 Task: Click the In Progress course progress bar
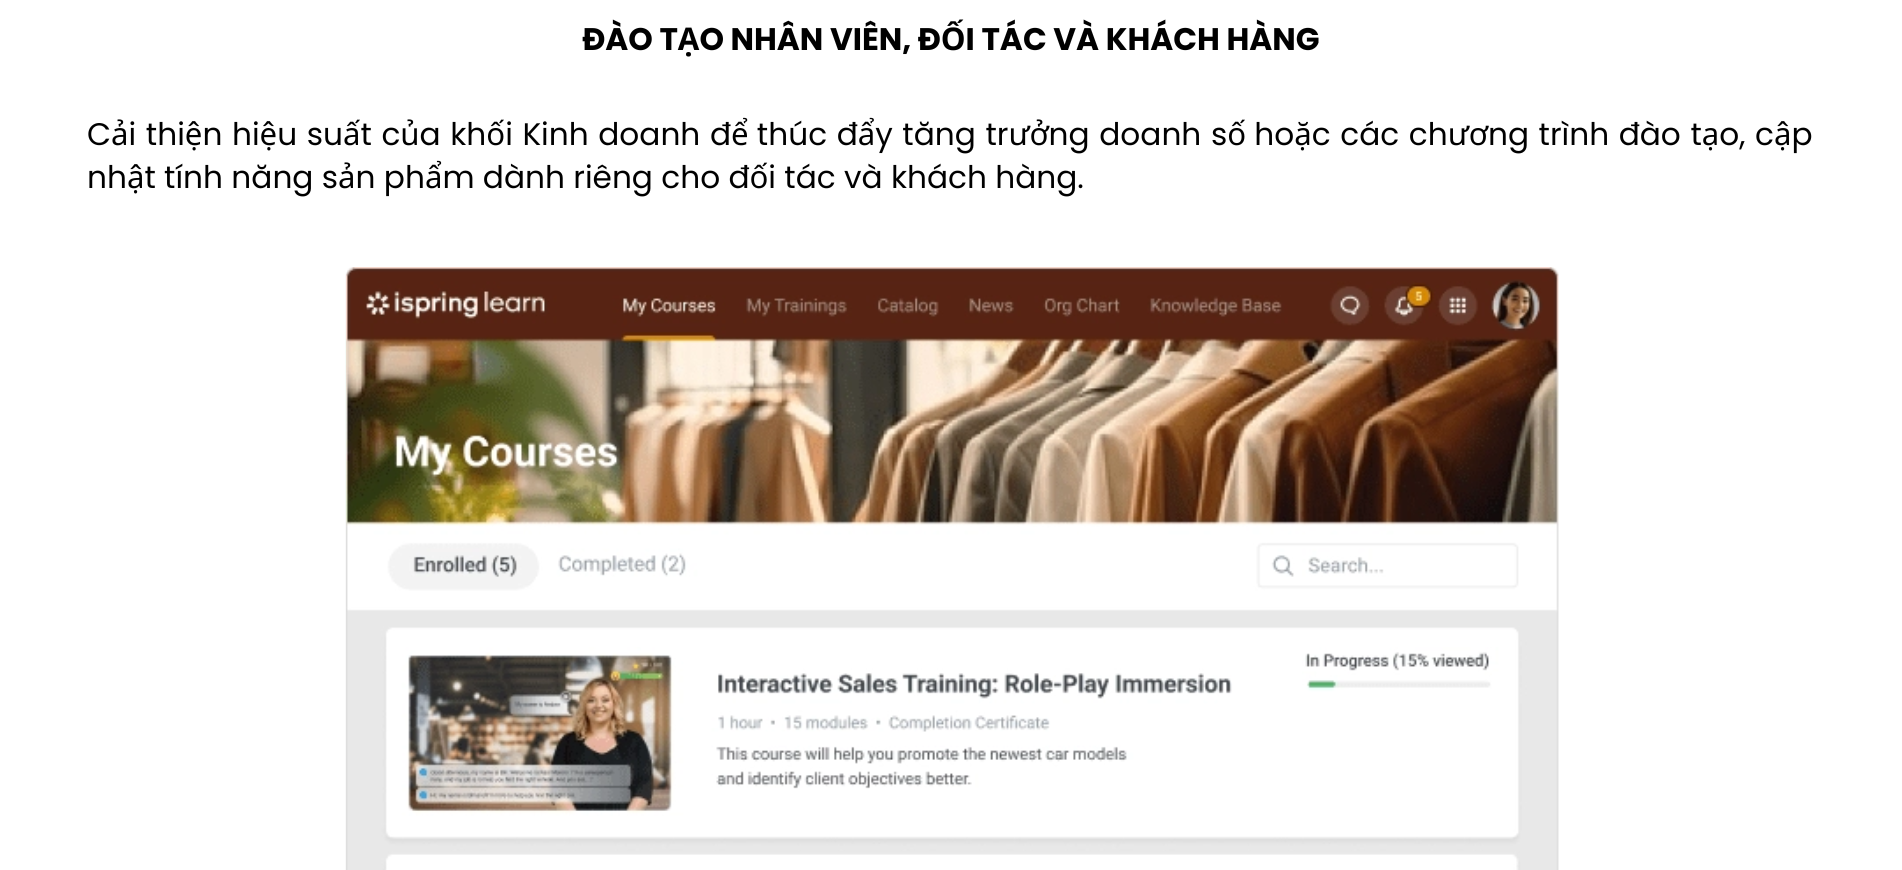[x=1398, y=684]
